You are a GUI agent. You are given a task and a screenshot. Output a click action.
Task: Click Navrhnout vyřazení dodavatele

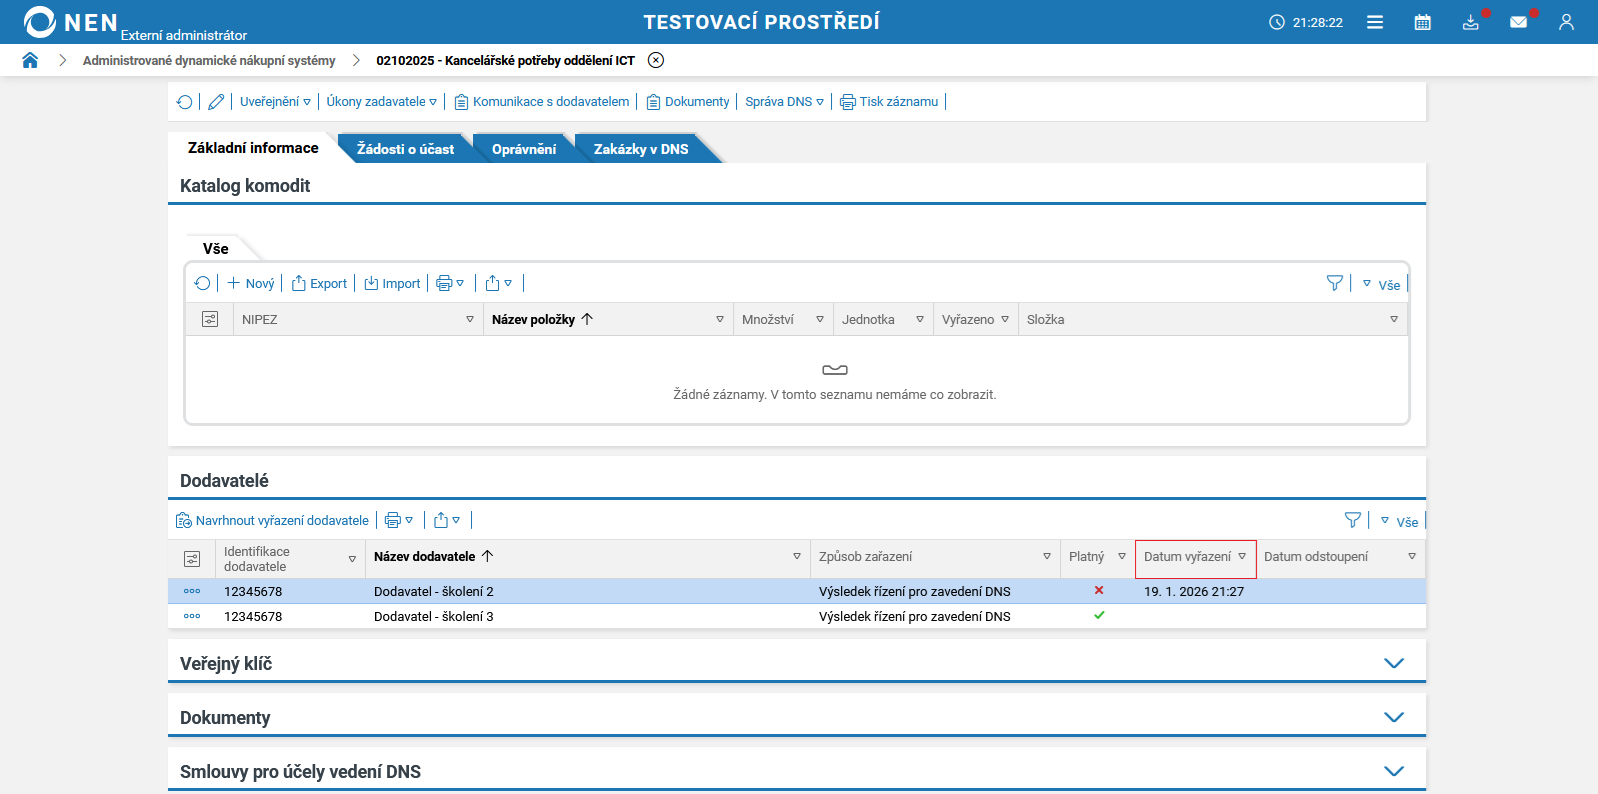(272, 520)
